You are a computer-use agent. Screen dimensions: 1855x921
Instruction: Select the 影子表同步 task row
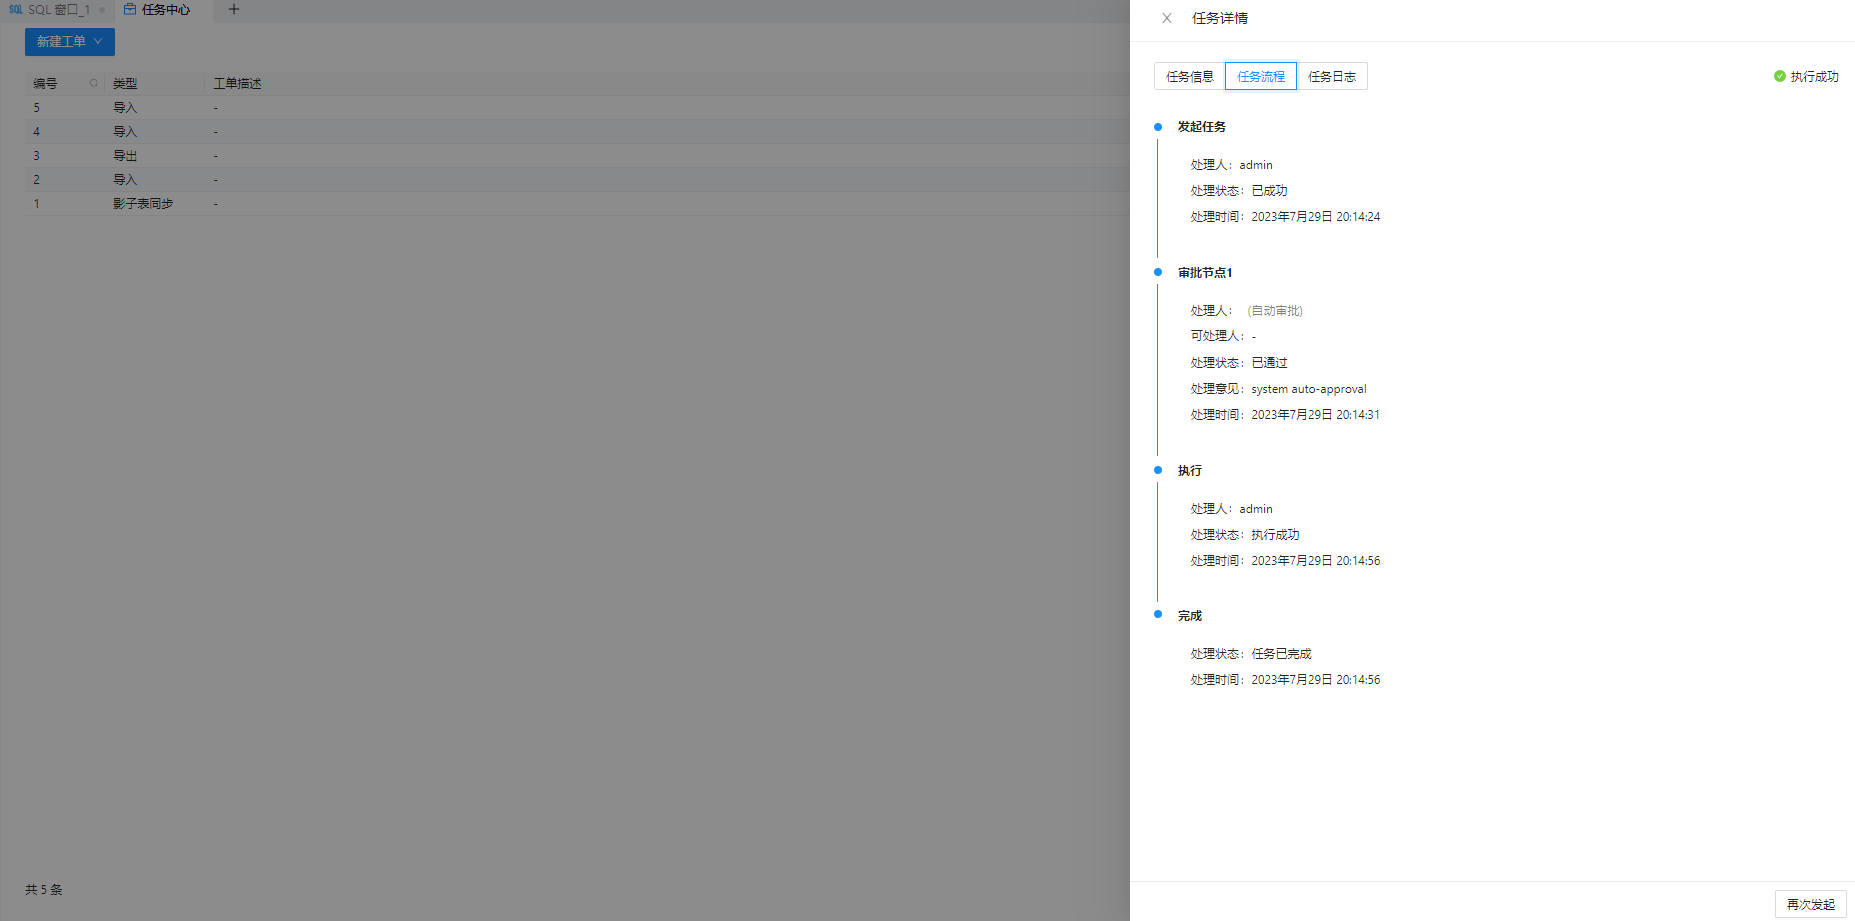click(577, 203)
